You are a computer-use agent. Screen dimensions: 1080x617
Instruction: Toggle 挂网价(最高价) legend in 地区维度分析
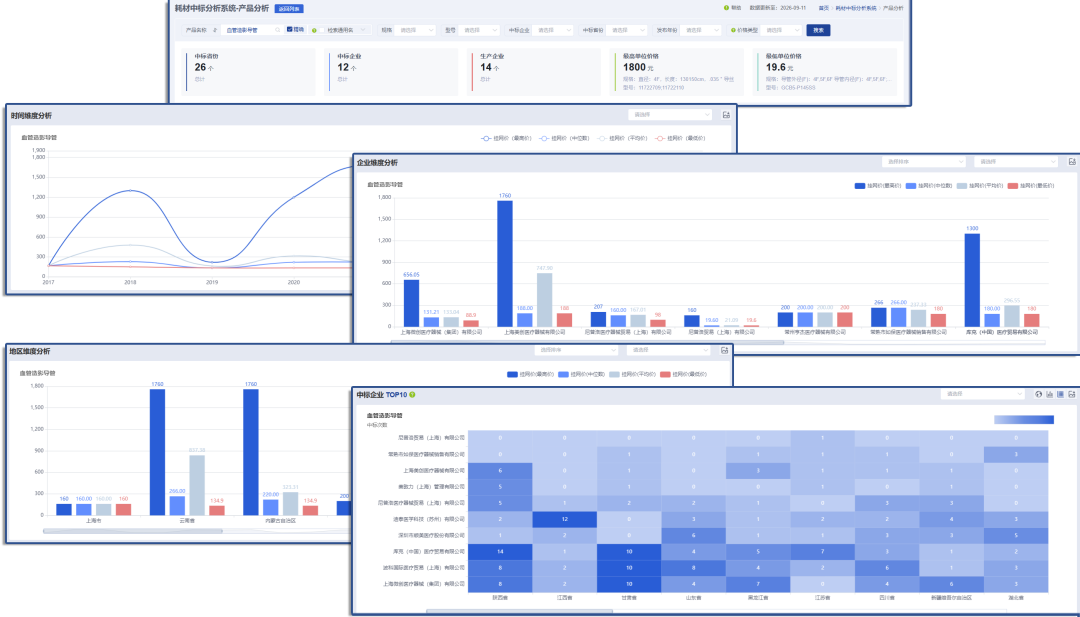pos(530,375)
